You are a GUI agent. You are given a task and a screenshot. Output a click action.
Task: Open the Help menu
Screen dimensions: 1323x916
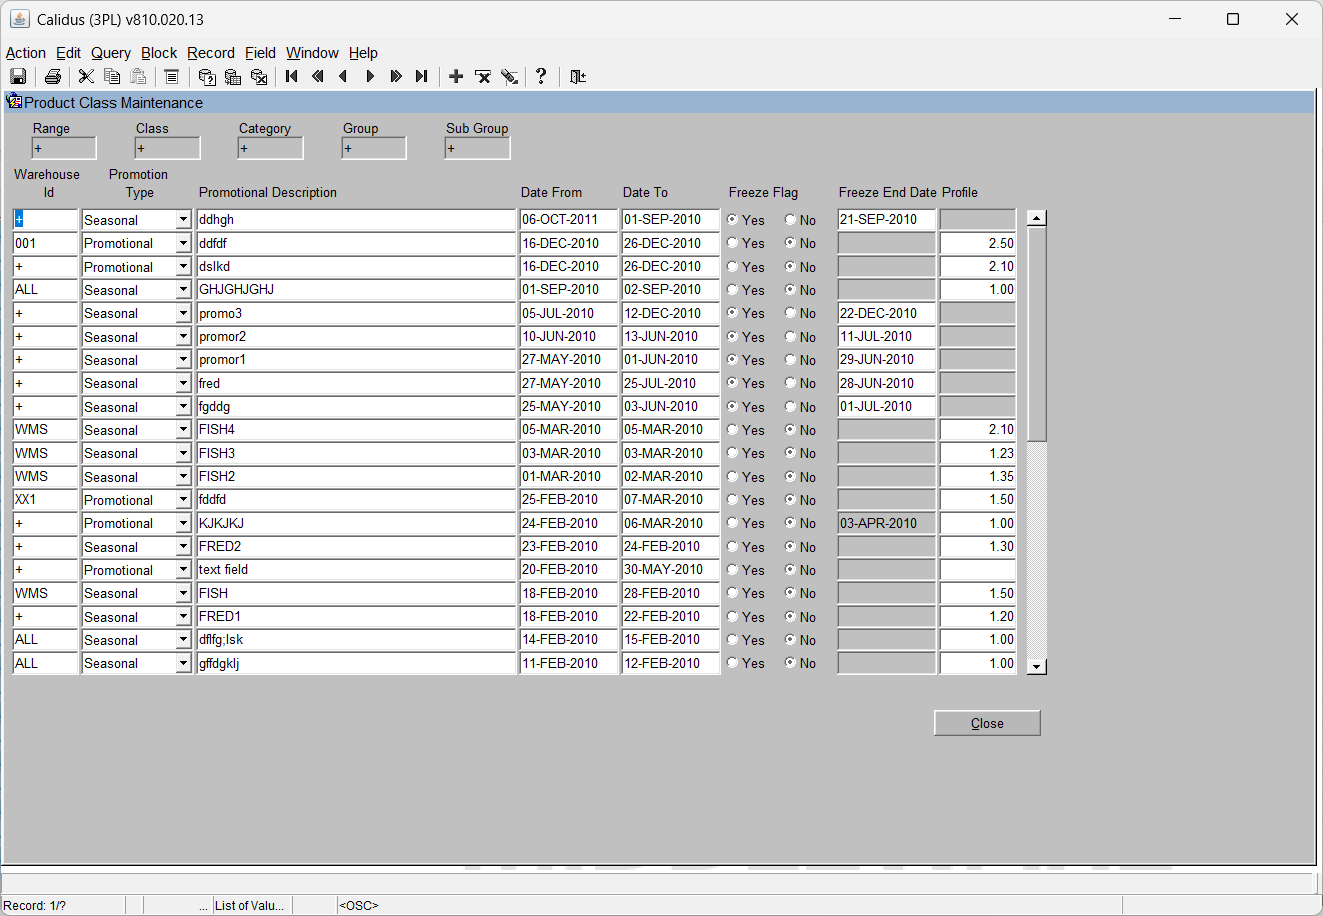(363, 53)
